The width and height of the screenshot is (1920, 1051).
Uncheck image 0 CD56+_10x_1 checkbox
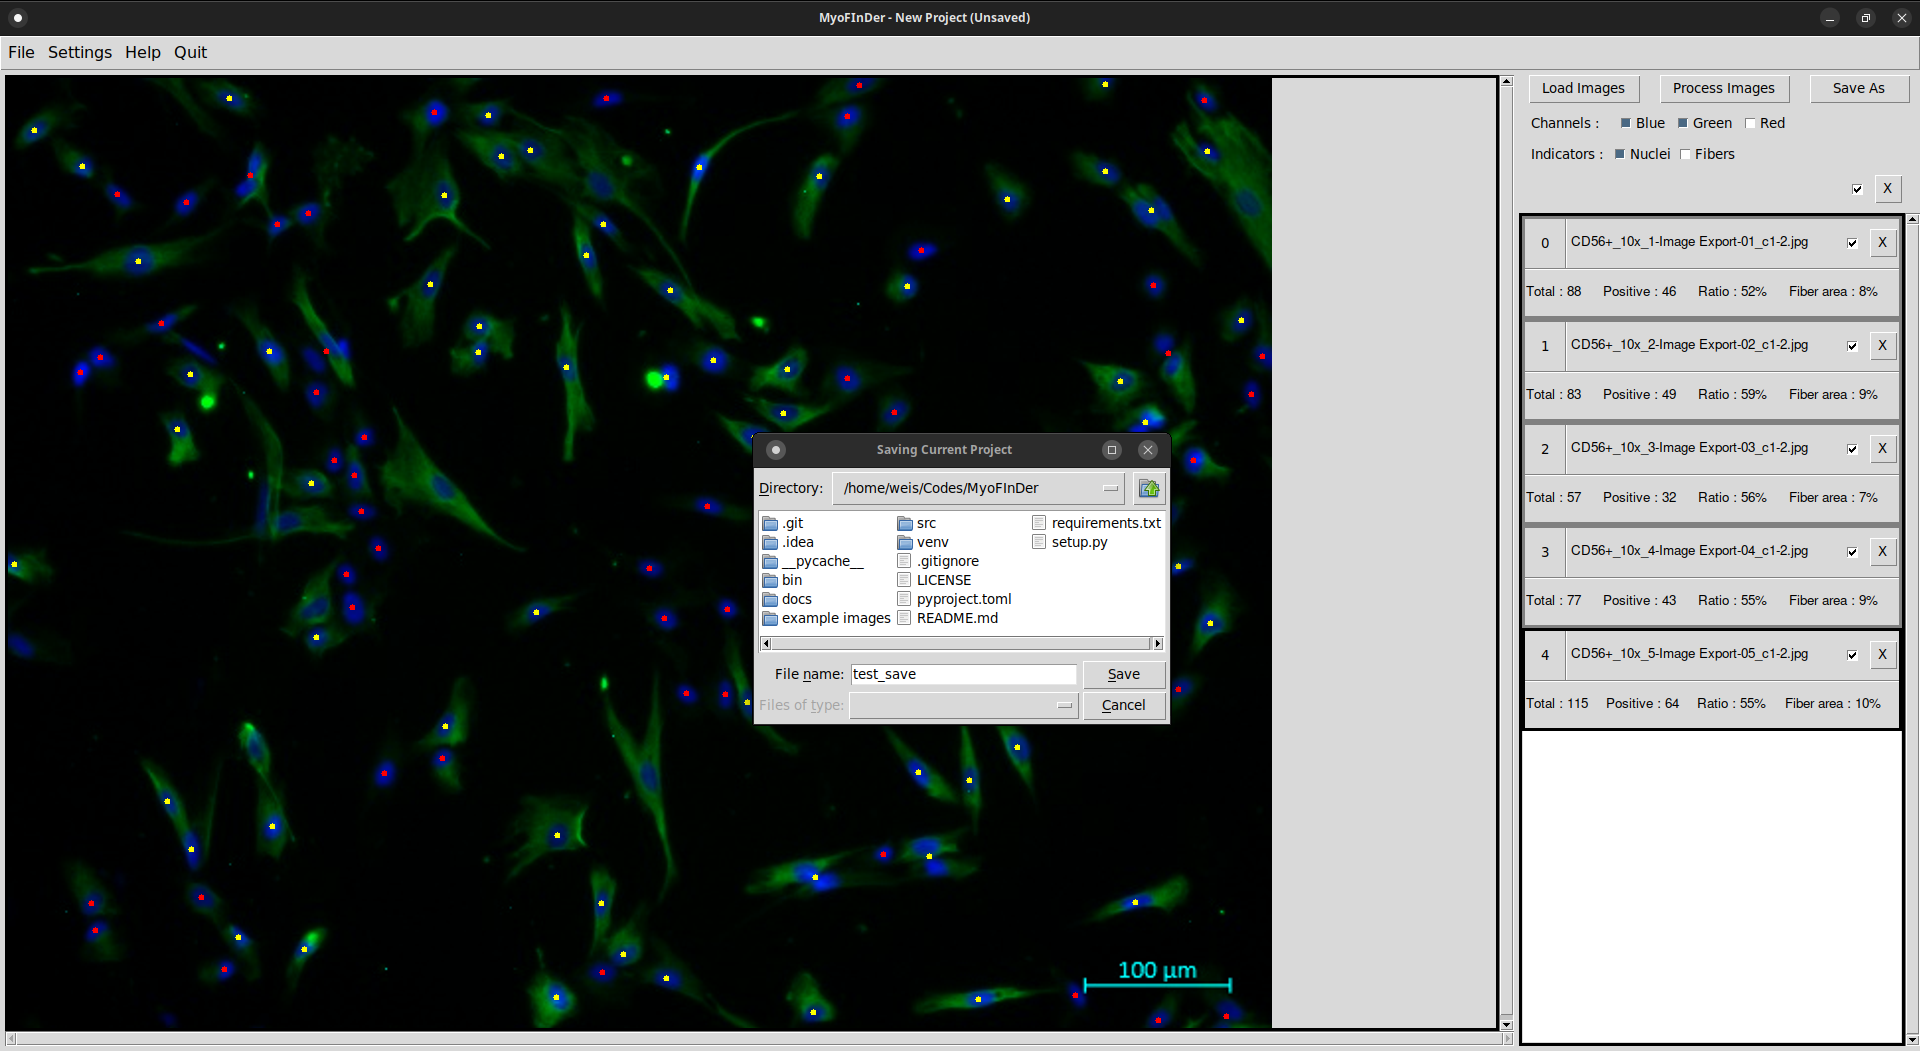click(x=1852, y=243)
